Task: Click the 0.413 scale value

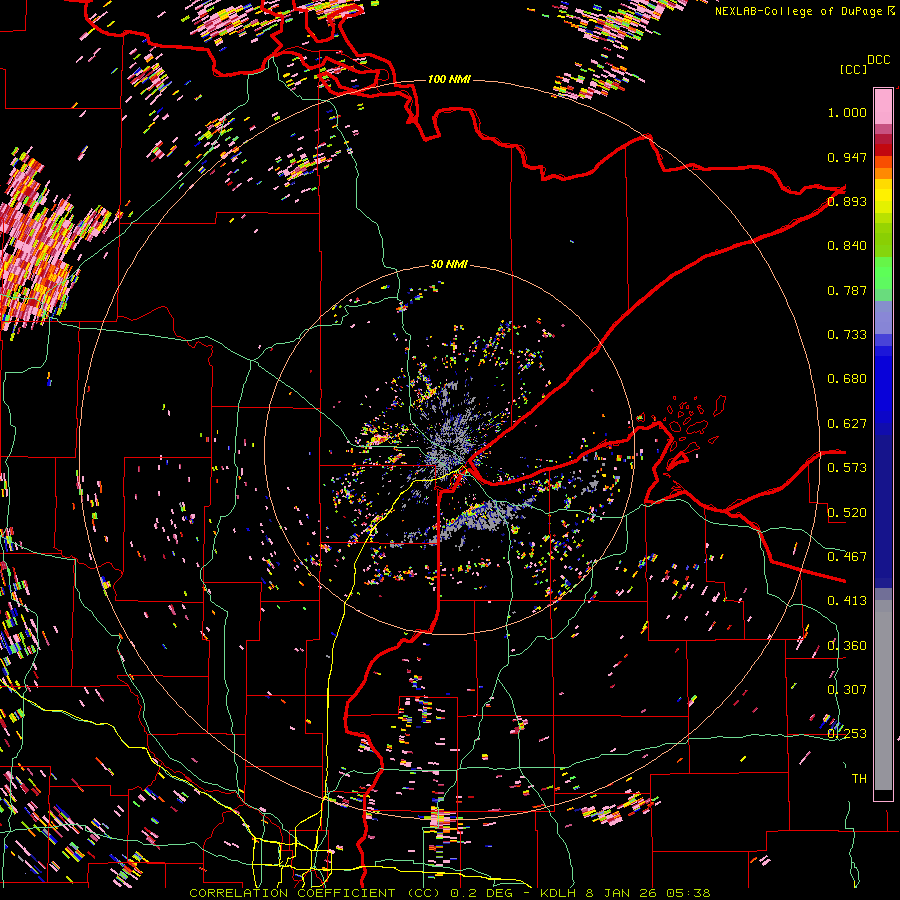Action: point(847,601)
